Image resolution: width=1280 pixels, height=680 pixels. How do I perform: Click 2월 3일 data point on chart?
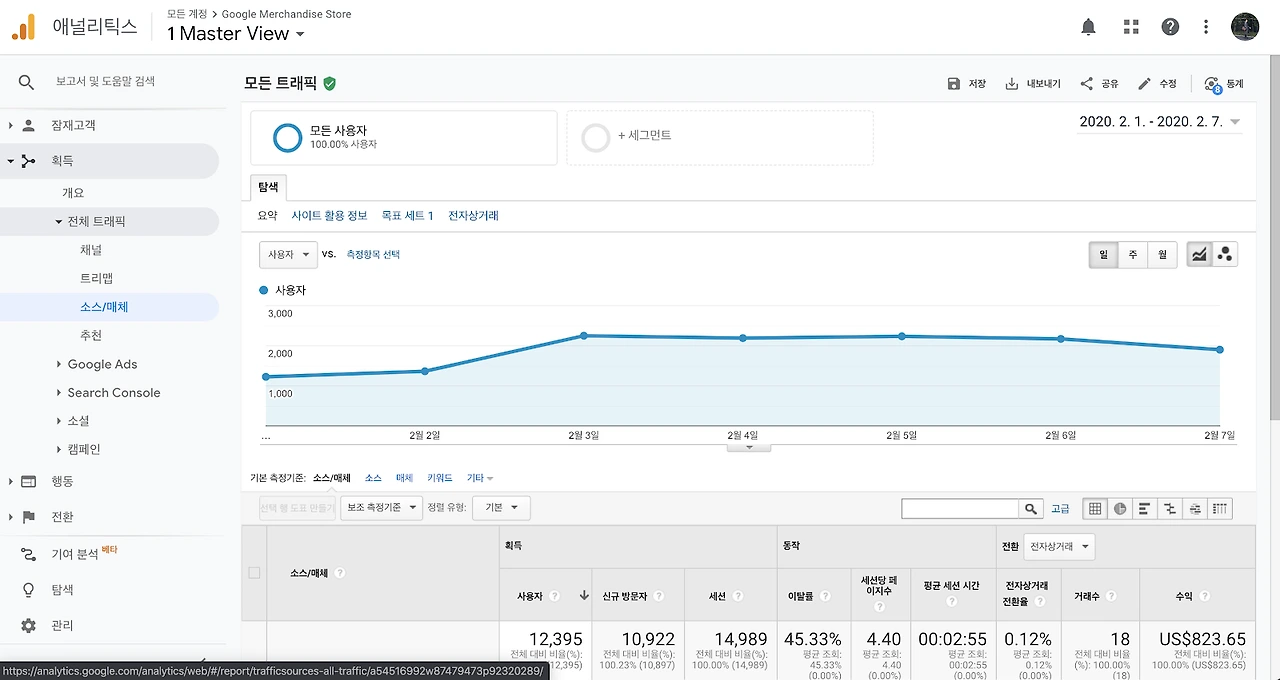[x=583, y=336]
